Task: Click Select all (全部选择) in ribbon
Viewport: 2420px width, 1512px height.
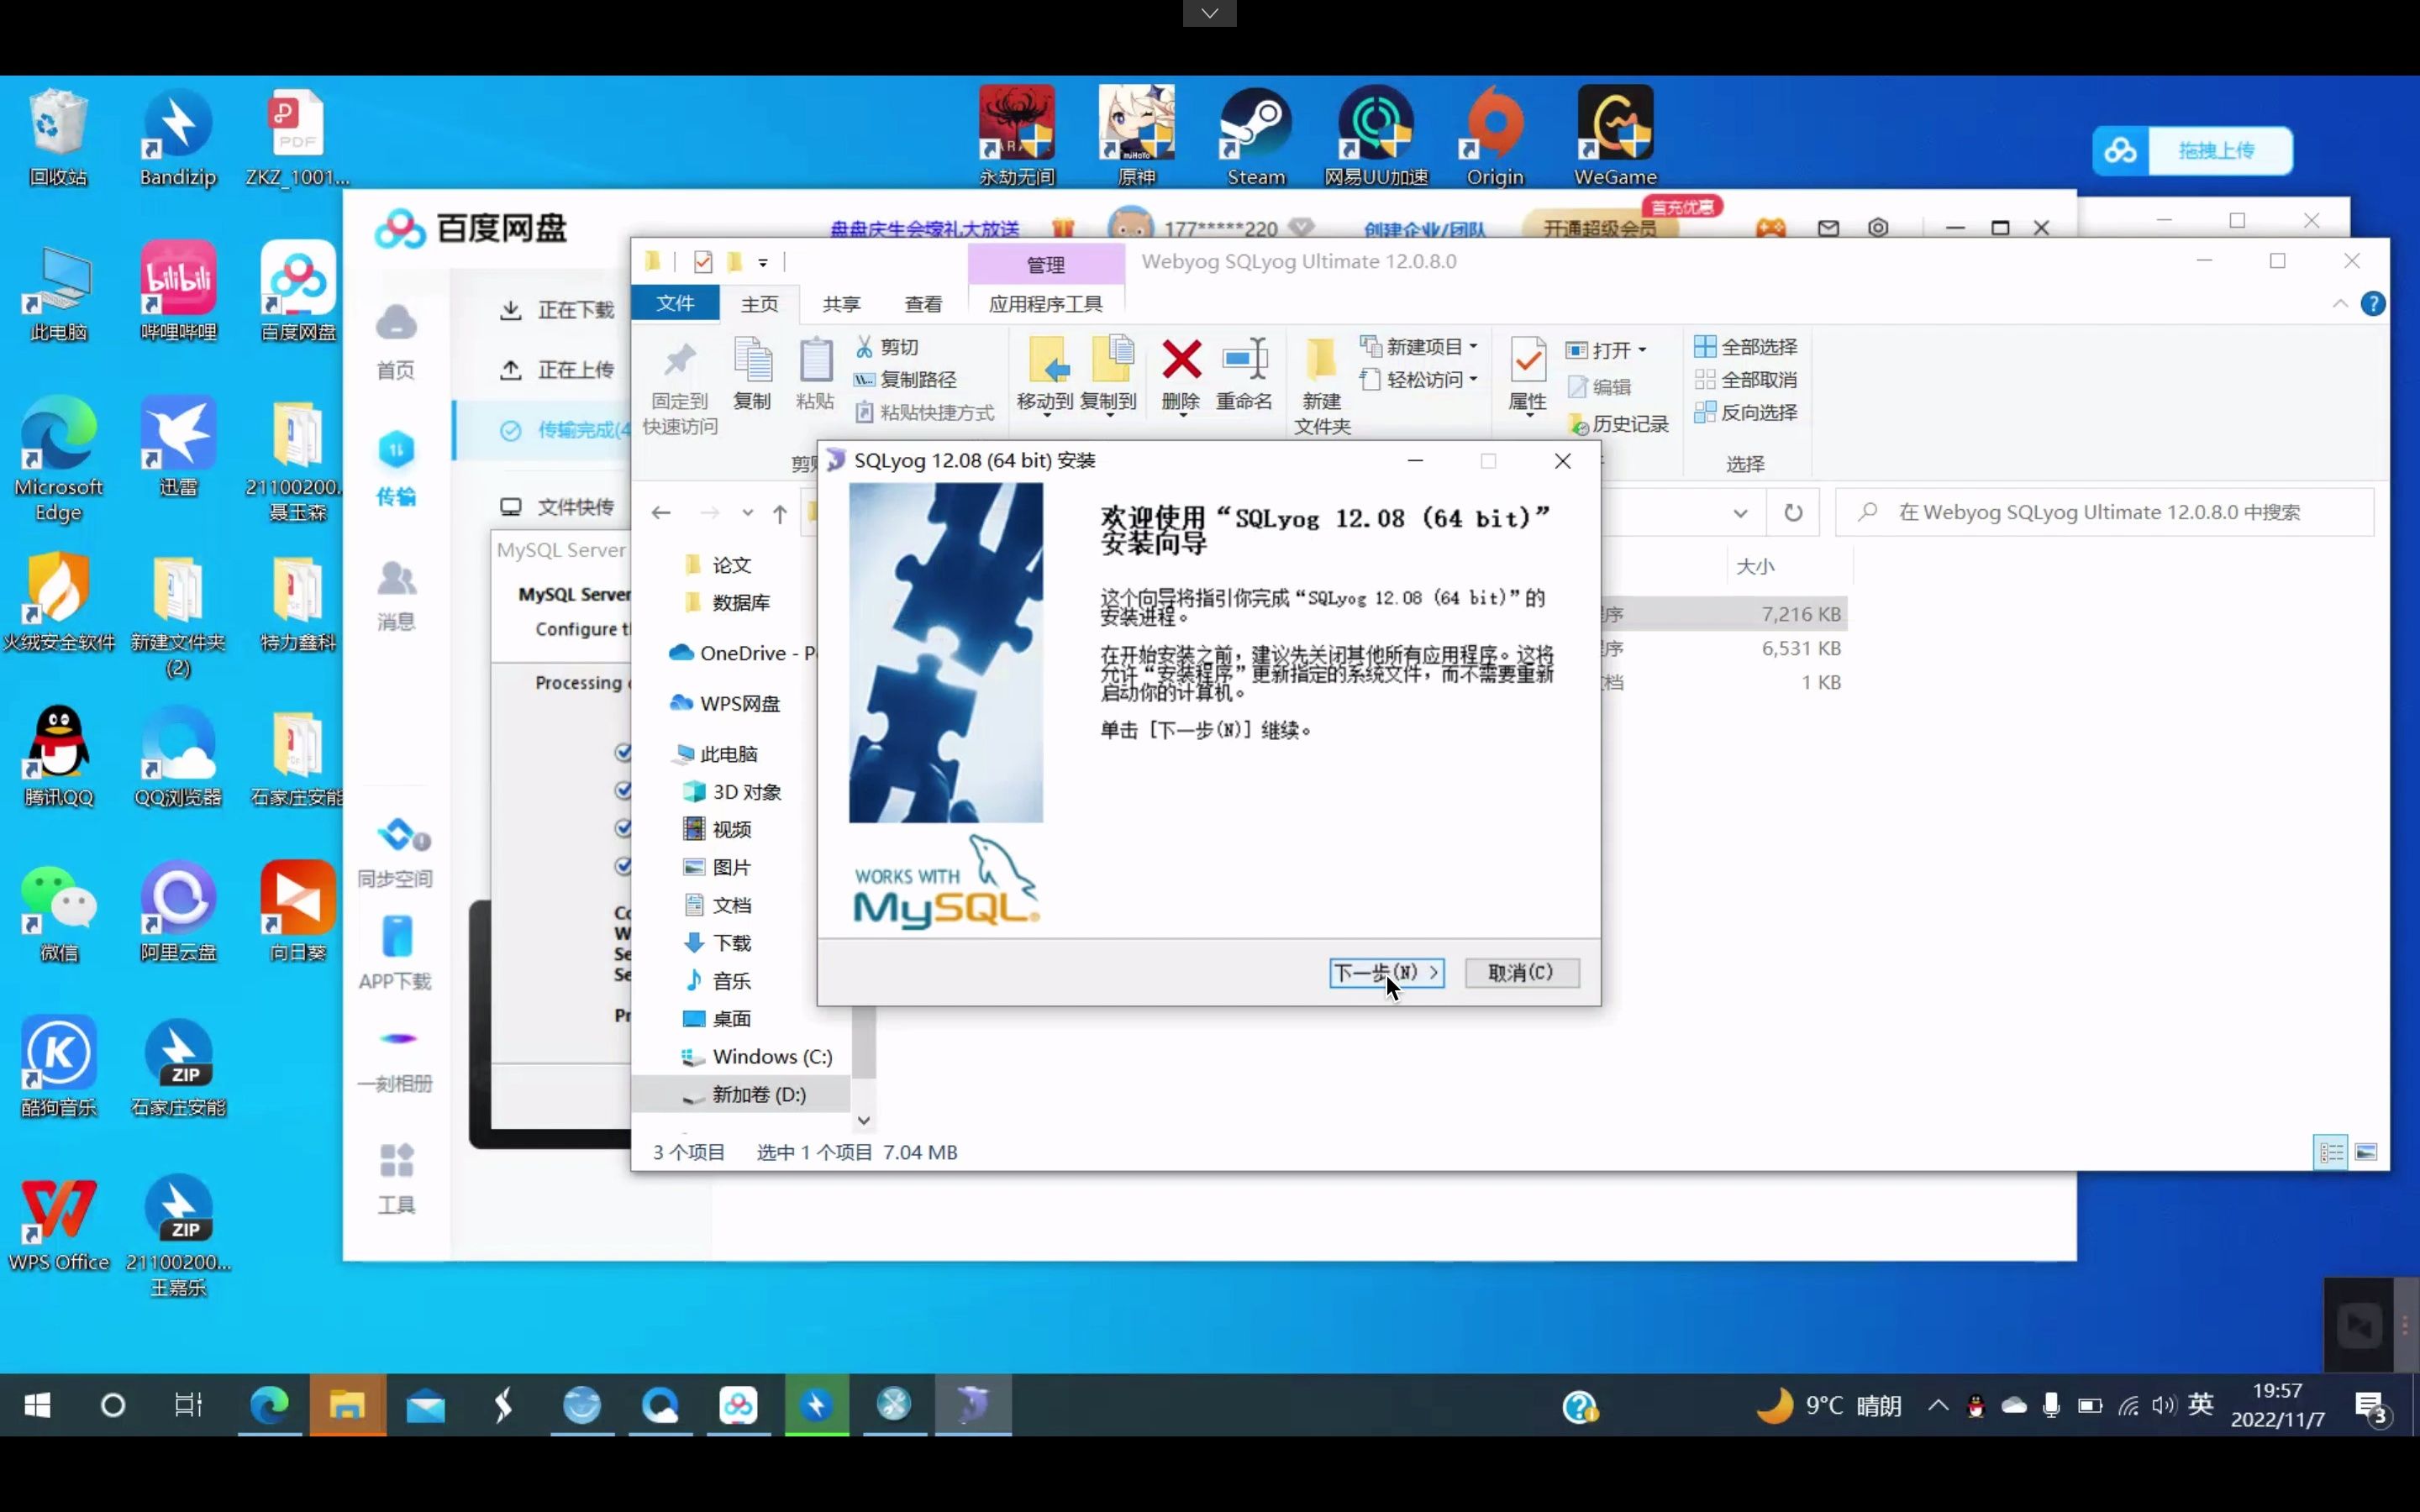Action: [x=1746, y=347]
